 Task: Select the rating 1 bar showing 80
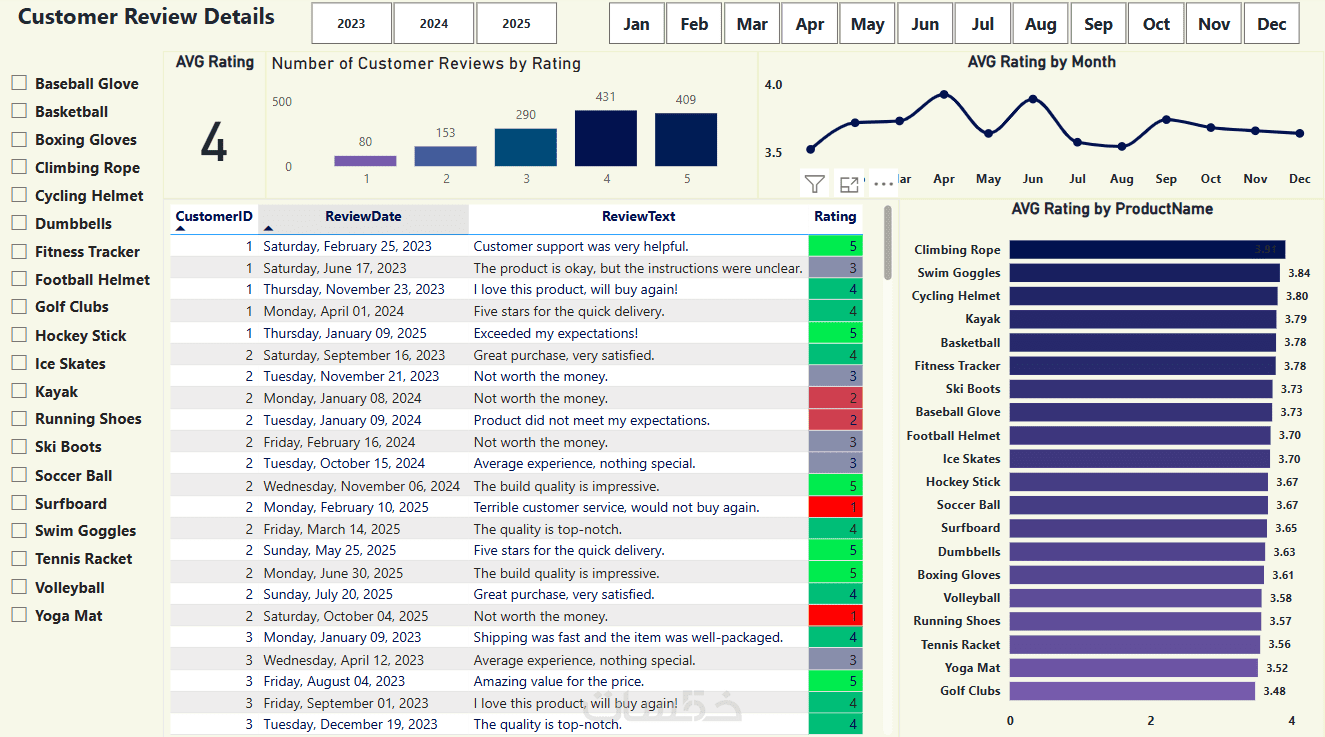click(x=365, y=160)
